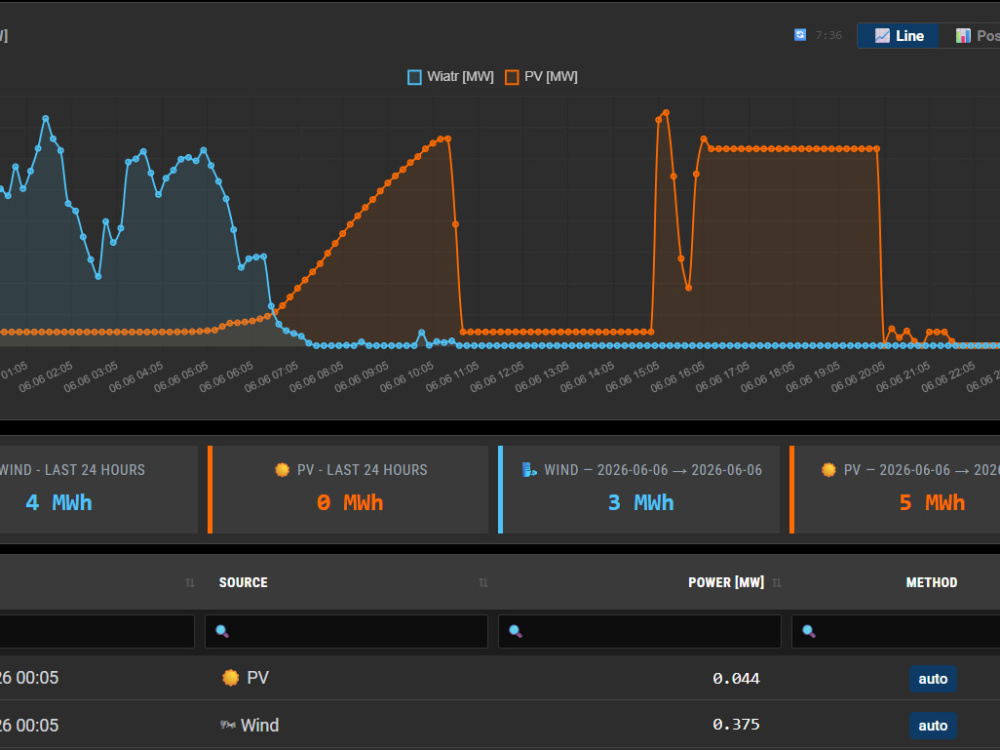Toggle Wiatr [MW] legend series
This screenshot has width=1000, height=750.
451,77
